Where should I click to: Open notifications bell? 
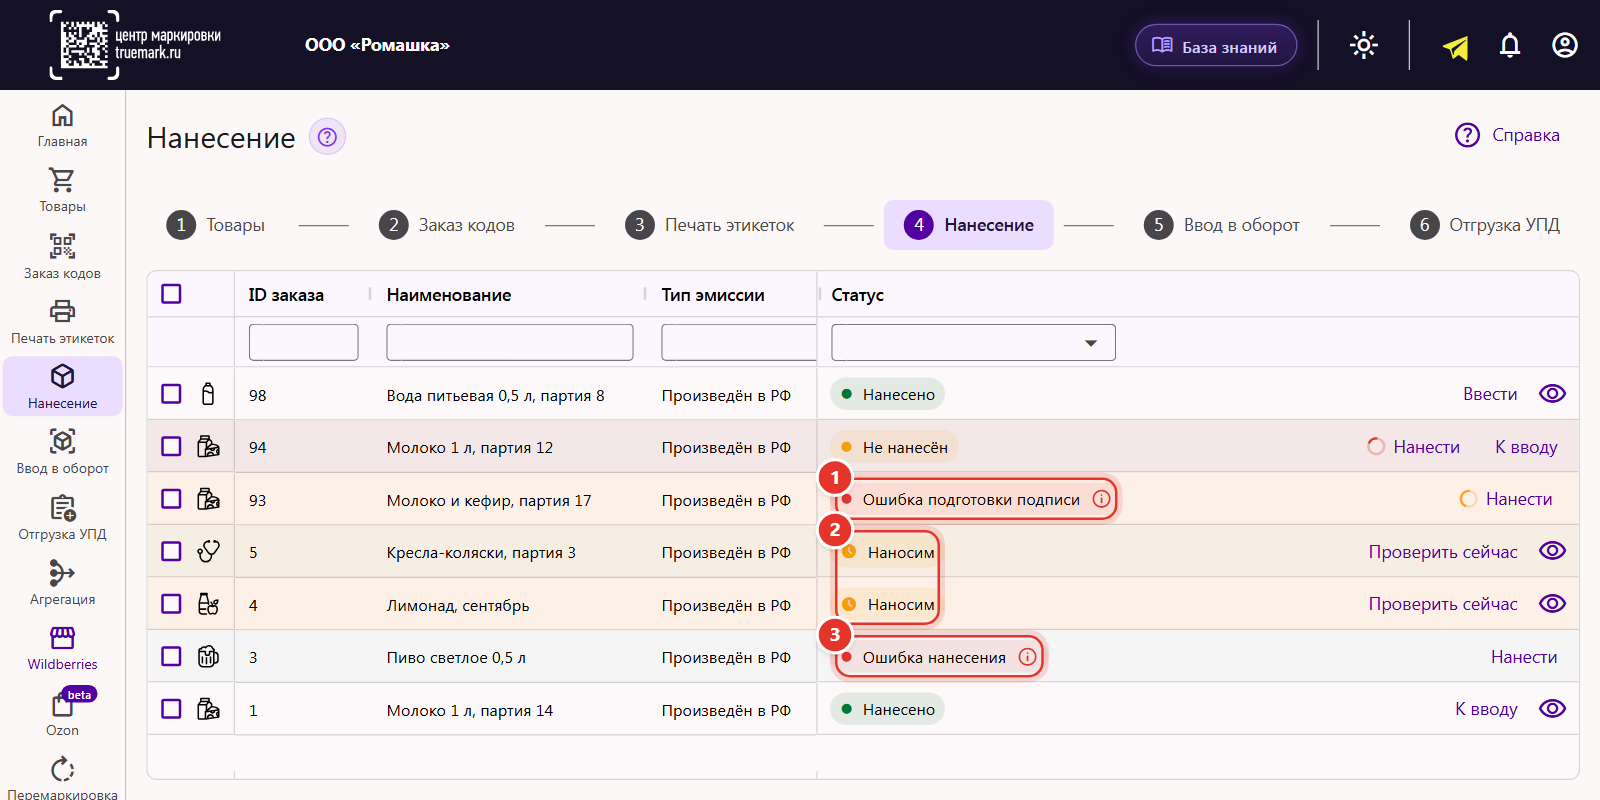pyautogui.click(x=1510, y=45)
